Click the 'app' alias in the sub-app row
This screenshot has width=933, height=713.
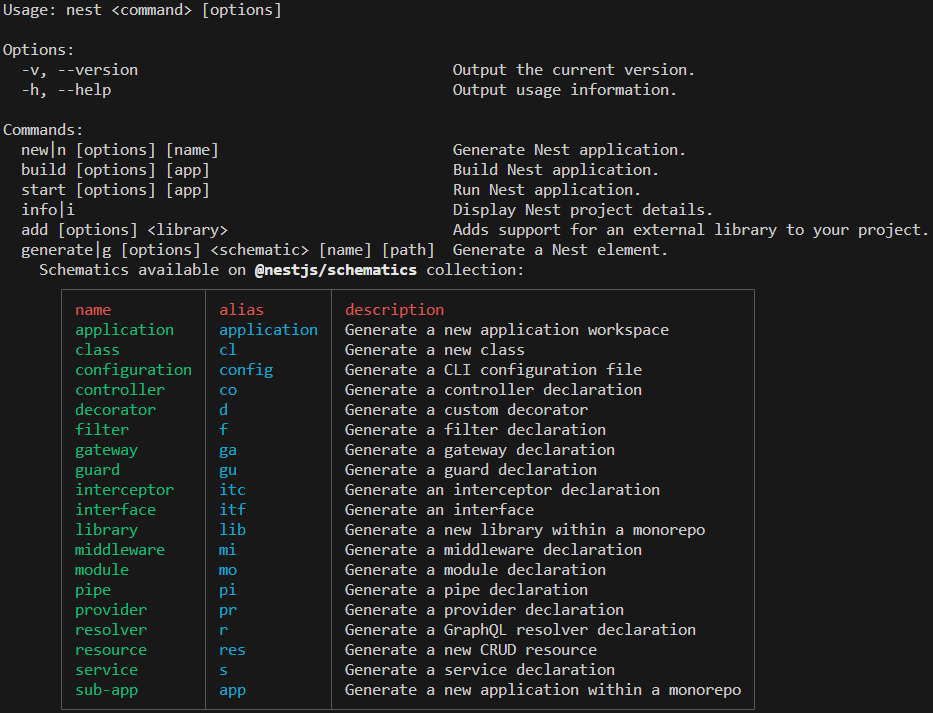click(232, 690)
